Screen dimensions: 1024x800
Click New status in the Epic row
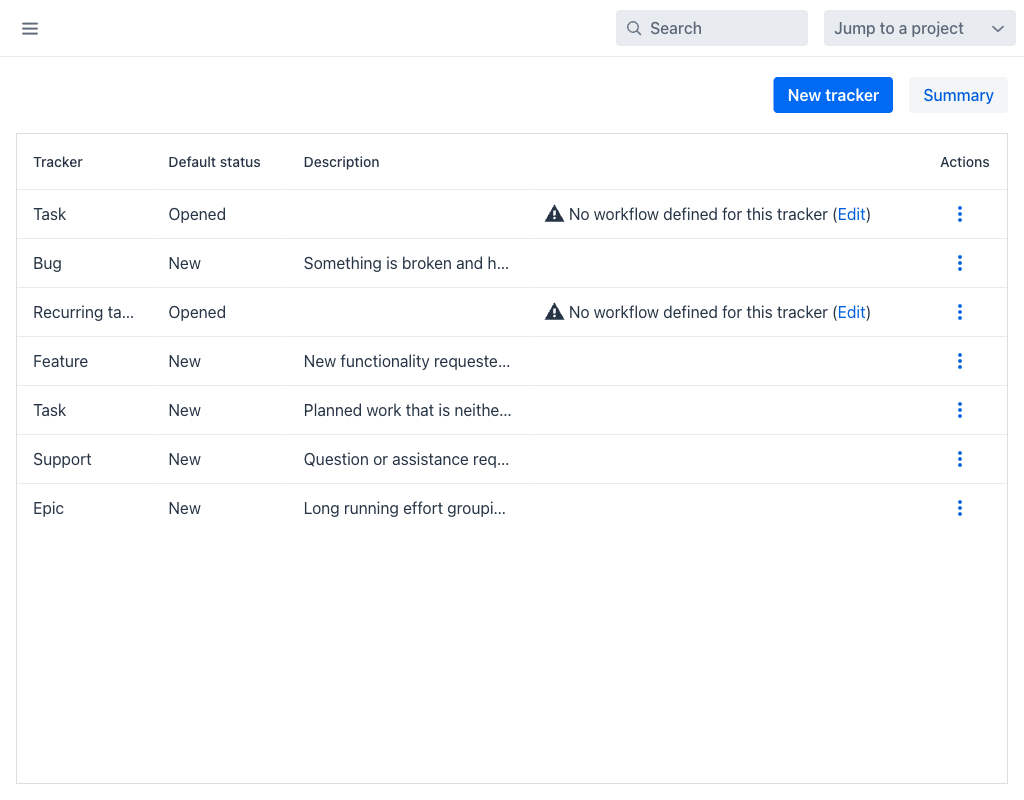point(184,508)
